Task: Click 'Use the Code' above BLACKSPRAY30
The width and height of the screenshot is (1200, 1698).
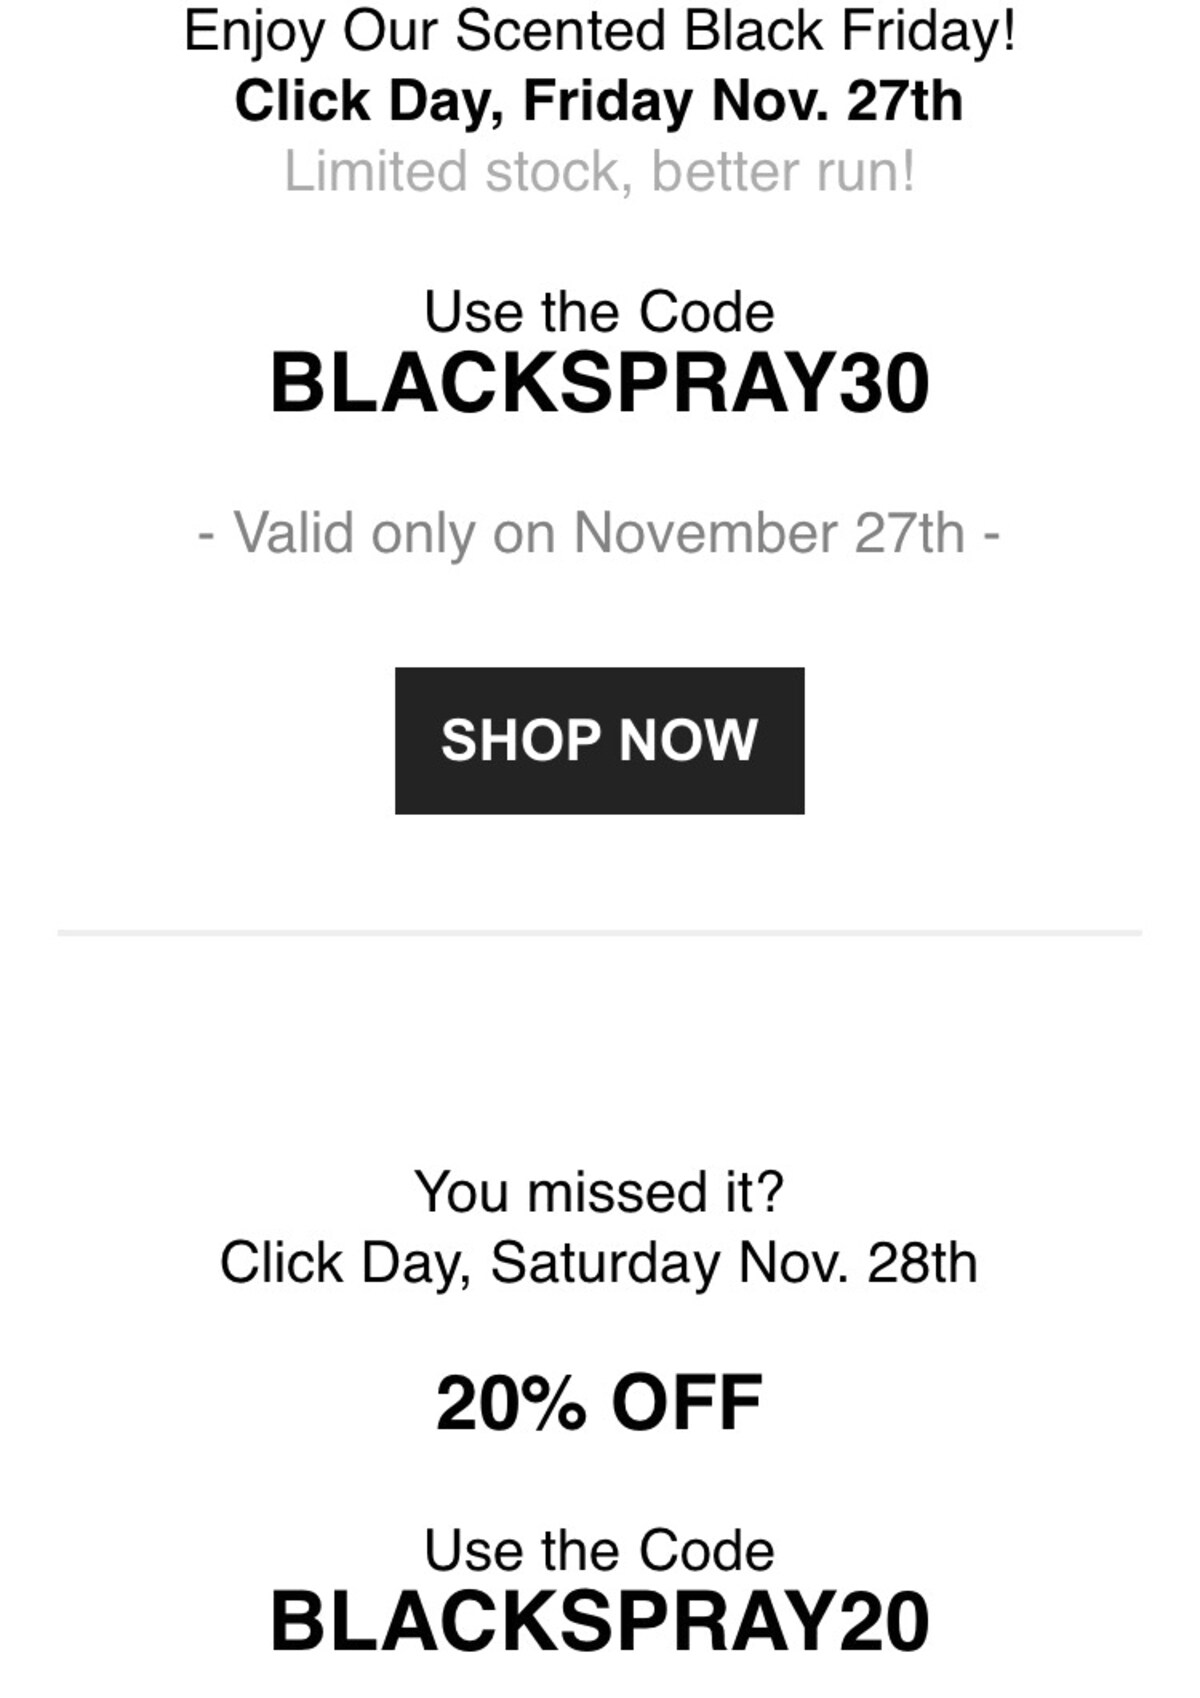Action: [x=599, y=312]
